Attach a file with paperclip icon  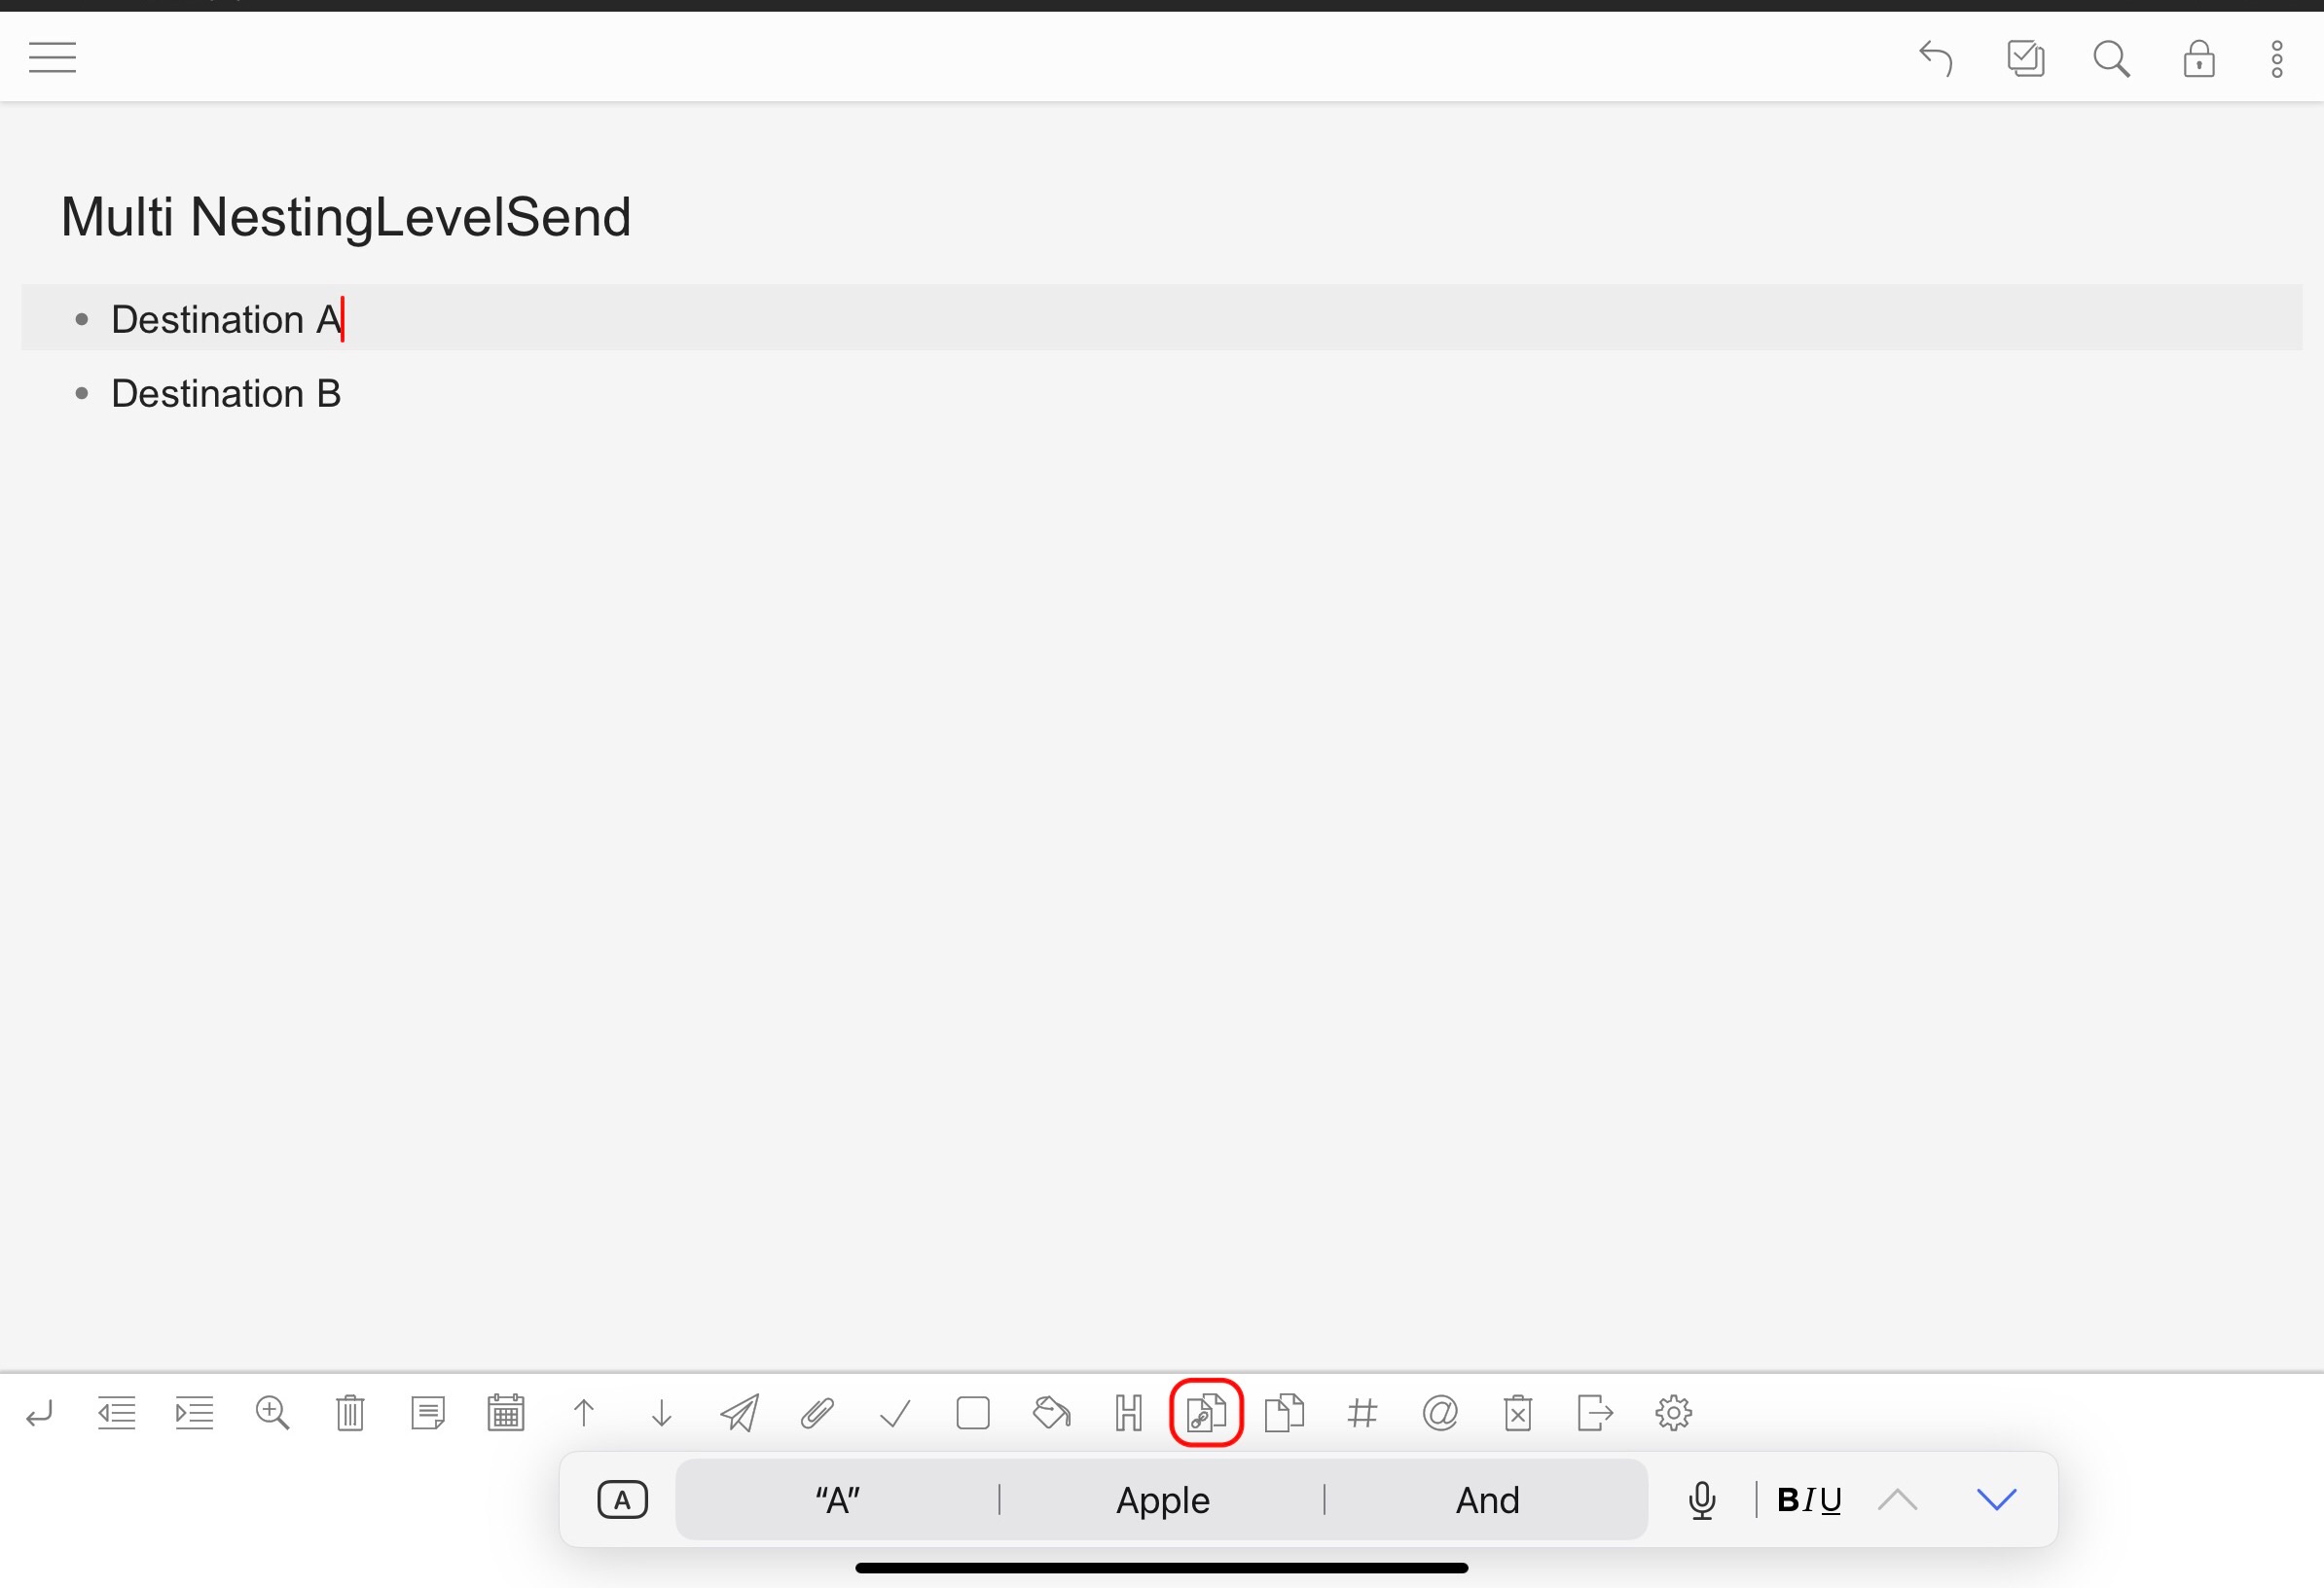[x=817, y=1413]
